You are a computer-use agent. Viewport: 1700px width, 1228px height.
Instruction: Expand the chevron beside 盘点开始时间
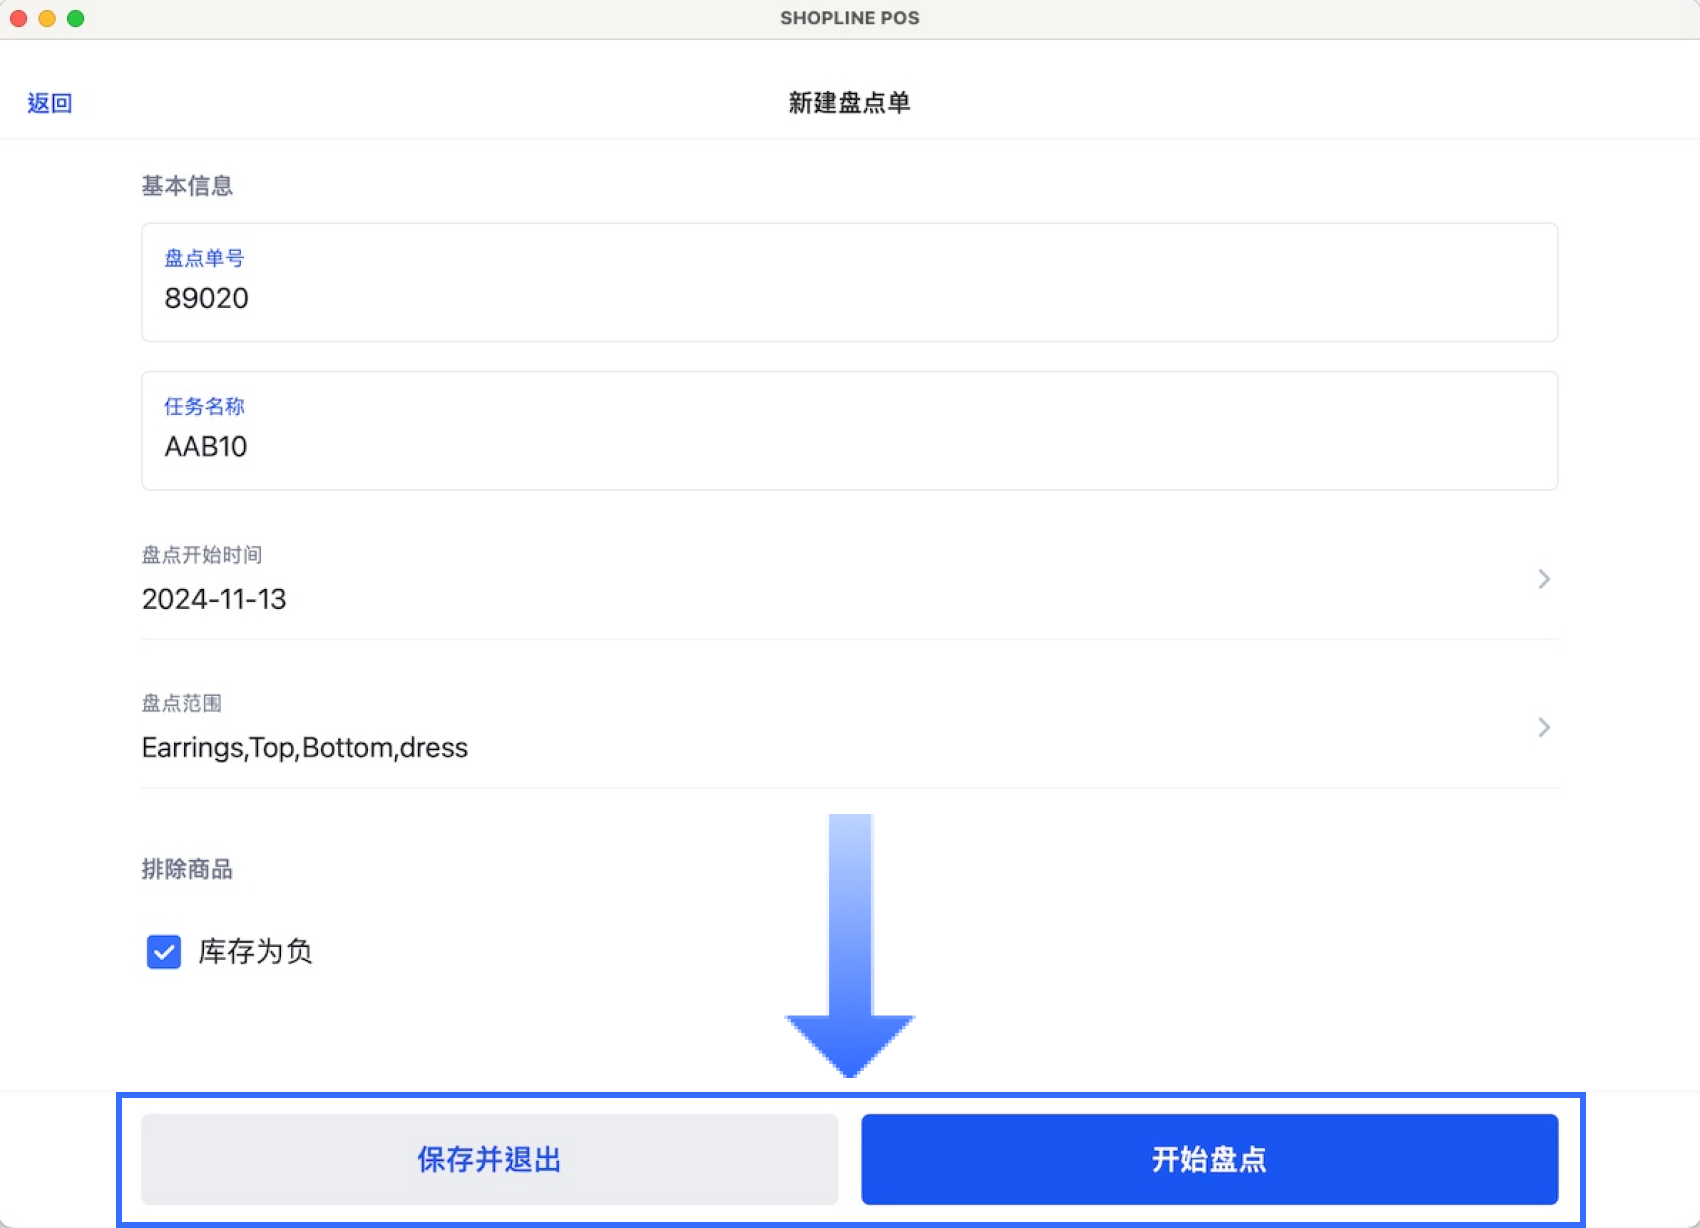1543,579
